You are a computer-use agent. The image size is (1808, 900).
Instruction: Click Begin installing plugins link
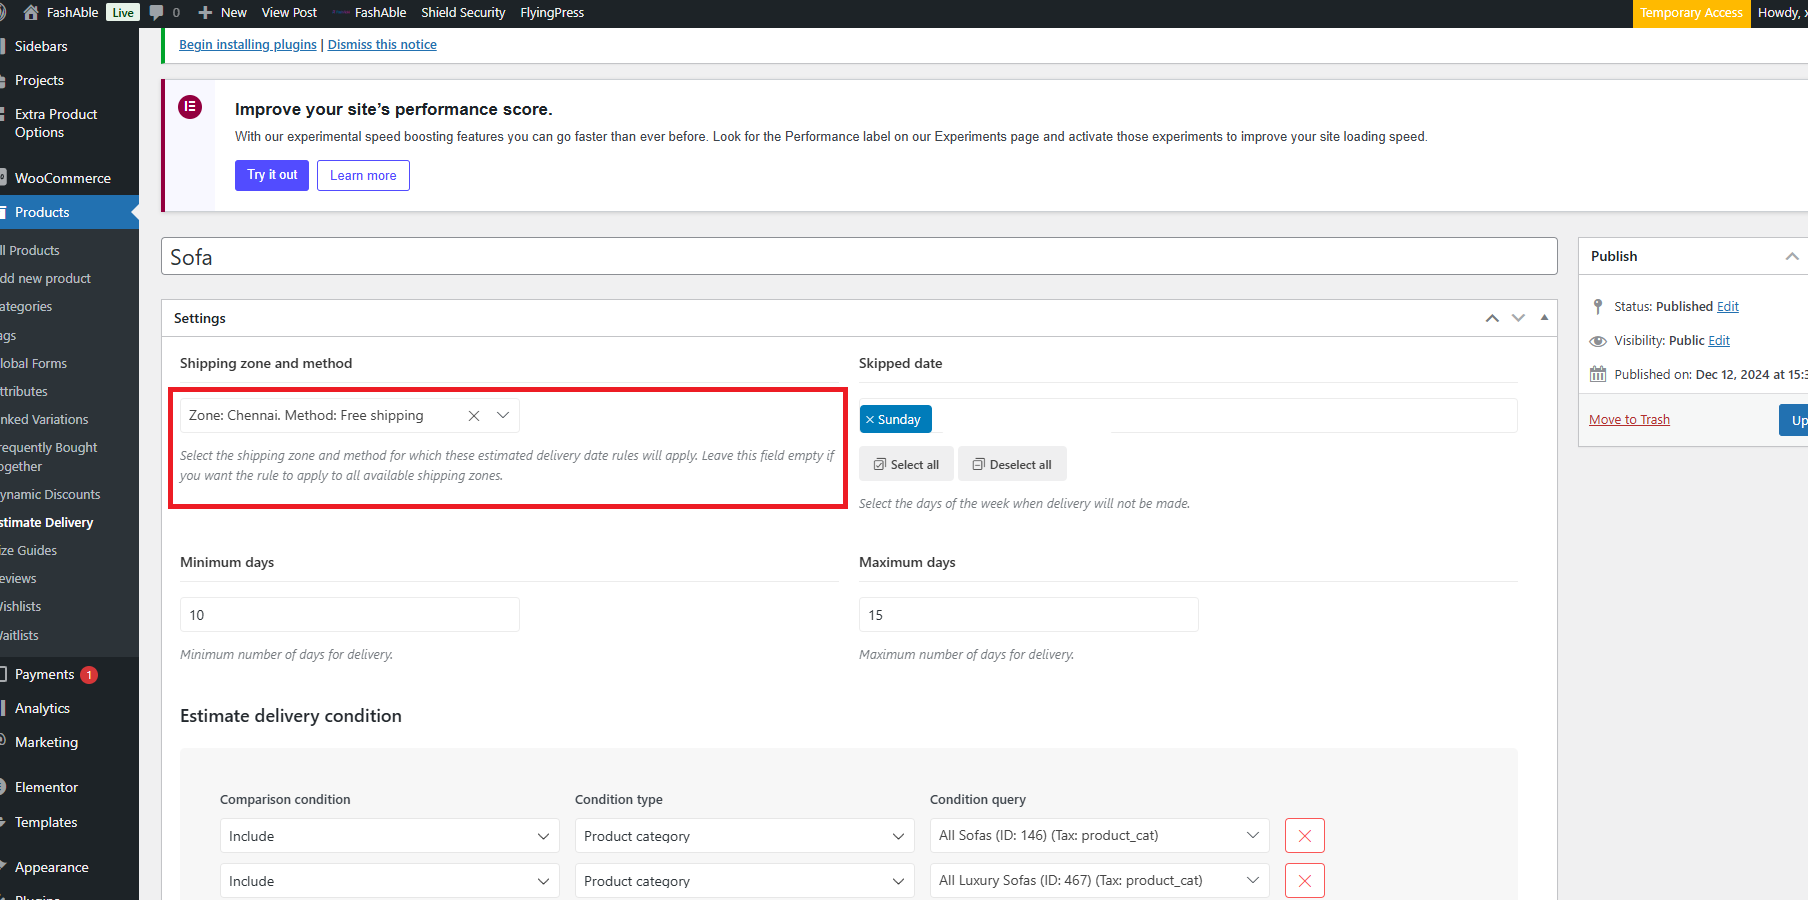(248, 45)
